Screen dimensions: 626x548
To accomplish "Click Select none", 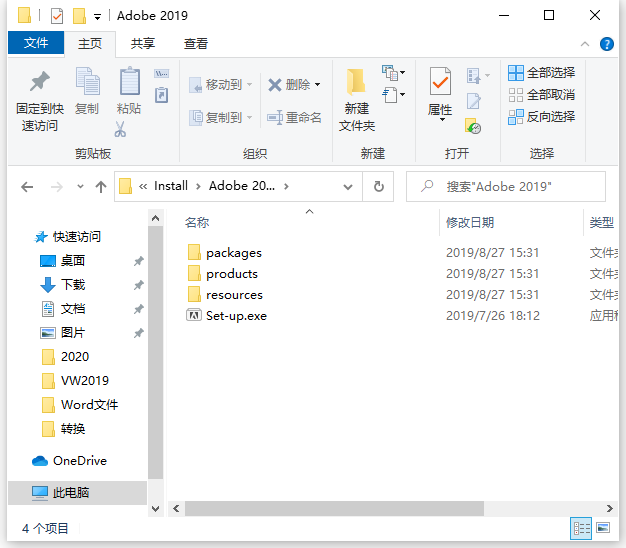I will tap(541, 95).
